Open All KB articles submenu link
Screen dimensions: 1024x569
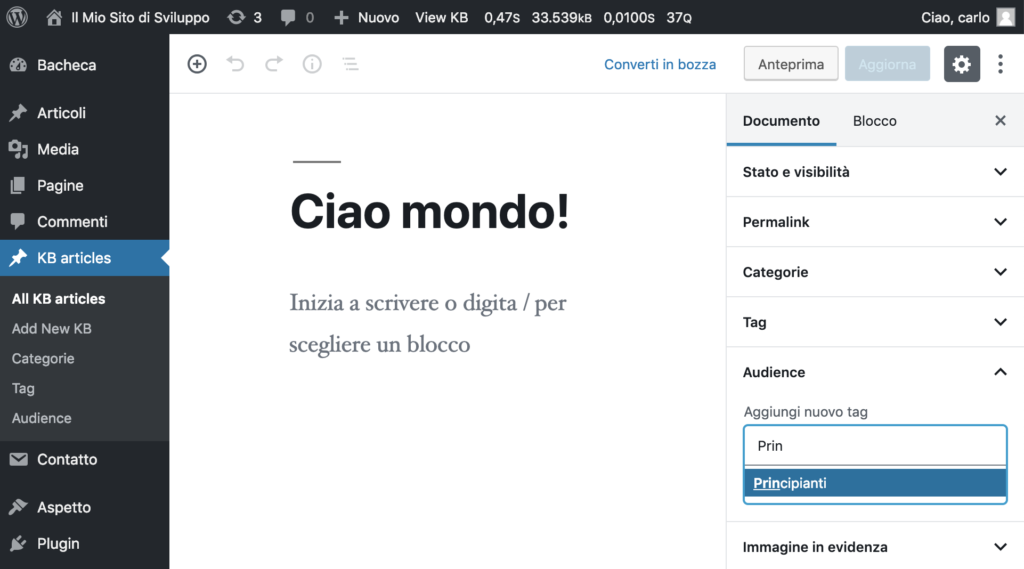coord(58,299)
